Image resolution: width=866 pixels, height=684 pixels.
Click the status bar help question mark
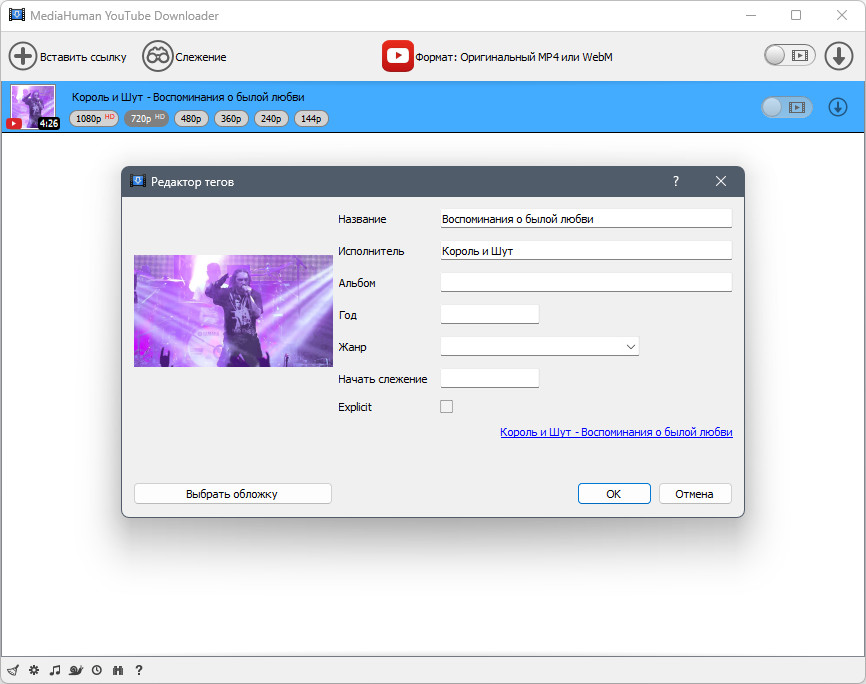point(139,670)
